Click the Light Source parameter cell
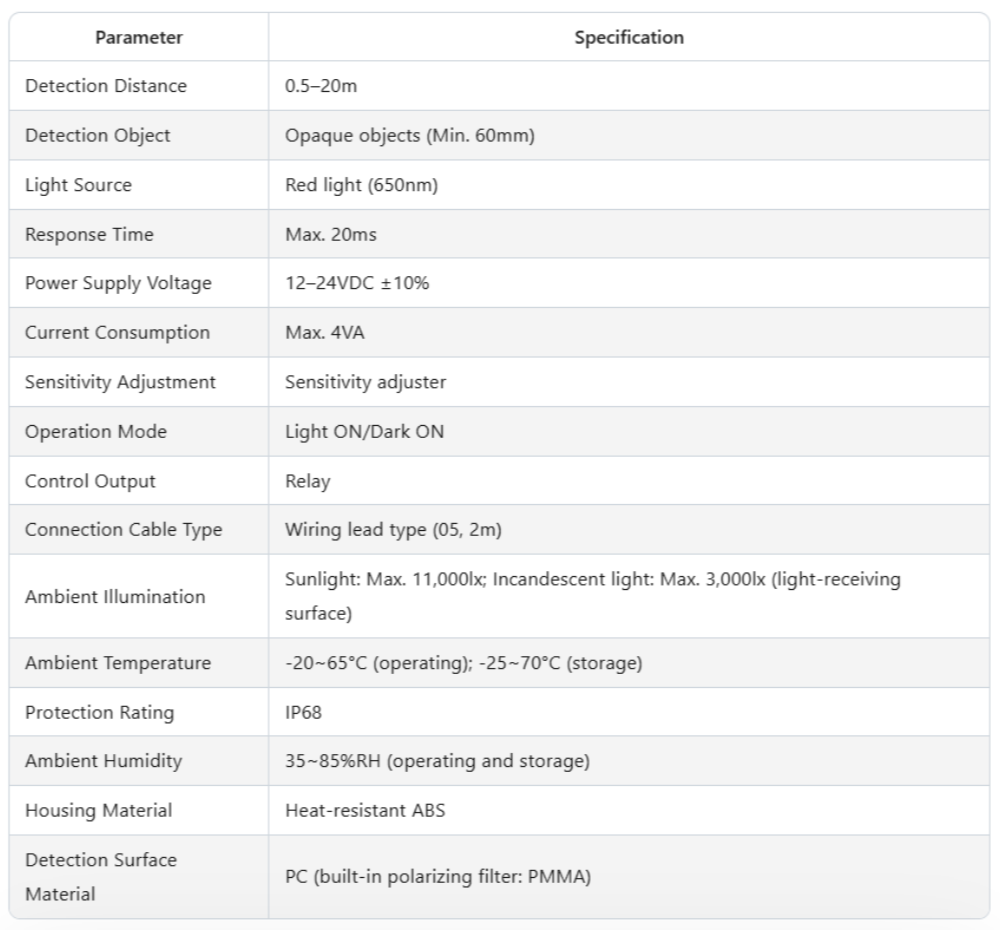 click(x=78, y=185)
